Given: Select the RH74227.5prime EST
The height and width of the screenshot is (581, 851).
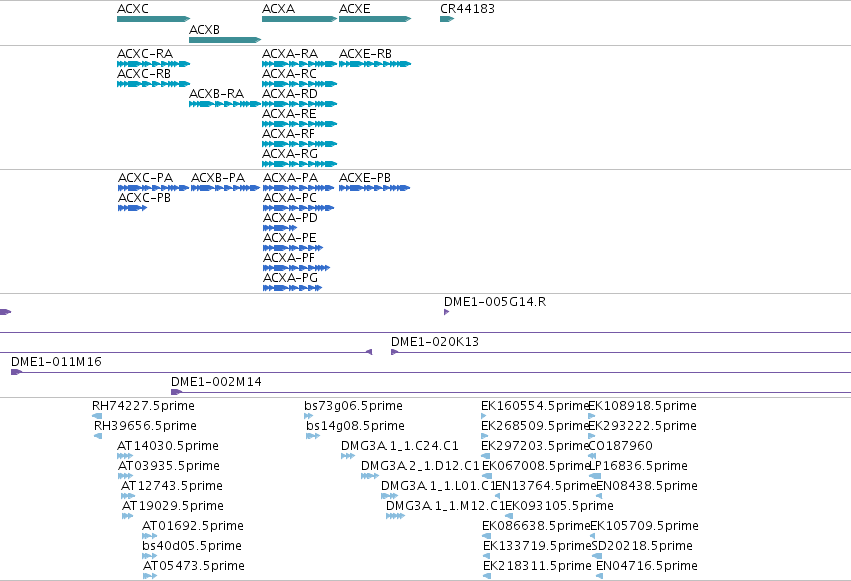Looking at the screenshot, I should click(x=97, y=416).
